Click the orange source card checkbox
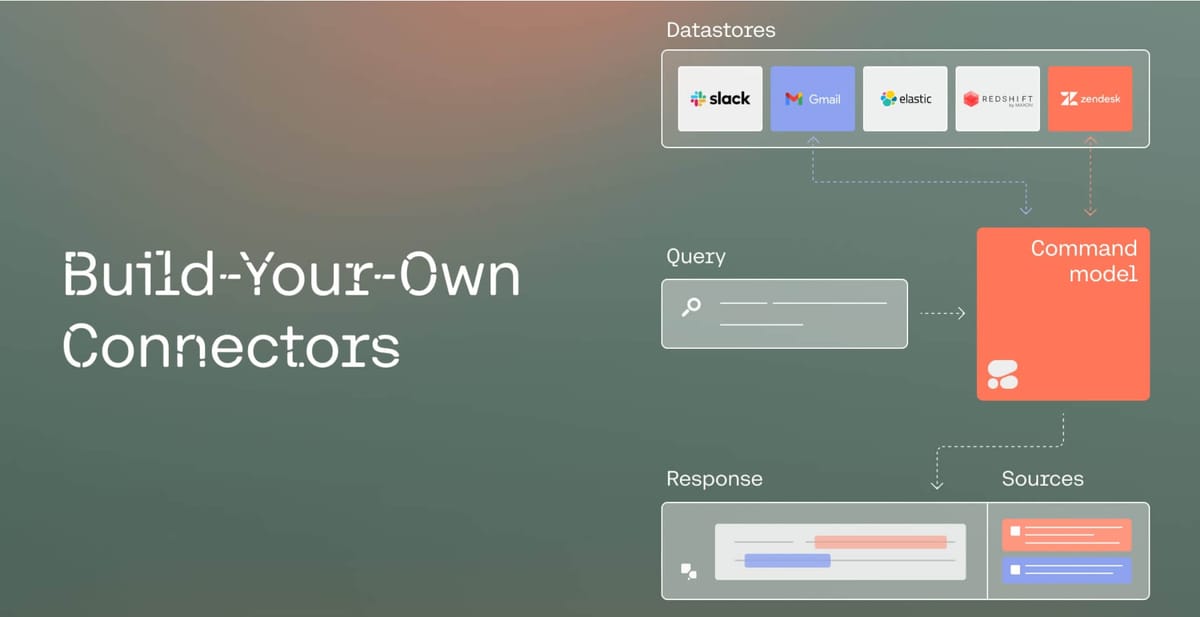The height and width of the screenshot is (617, 1200). (x=1015, y=531)
